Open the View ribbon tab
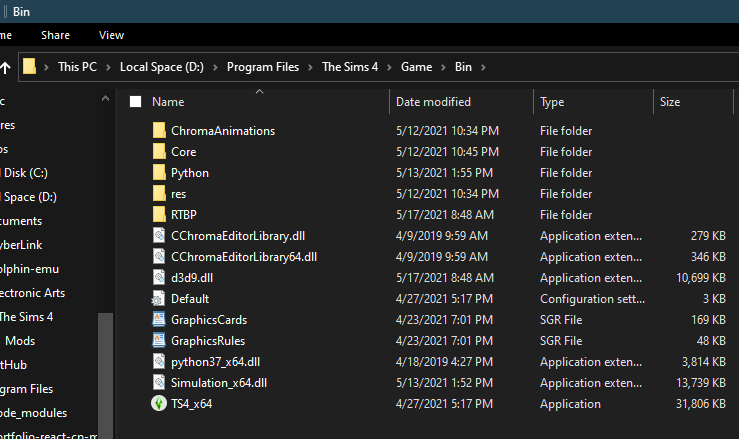739x439 pixels. pos(111,35)
